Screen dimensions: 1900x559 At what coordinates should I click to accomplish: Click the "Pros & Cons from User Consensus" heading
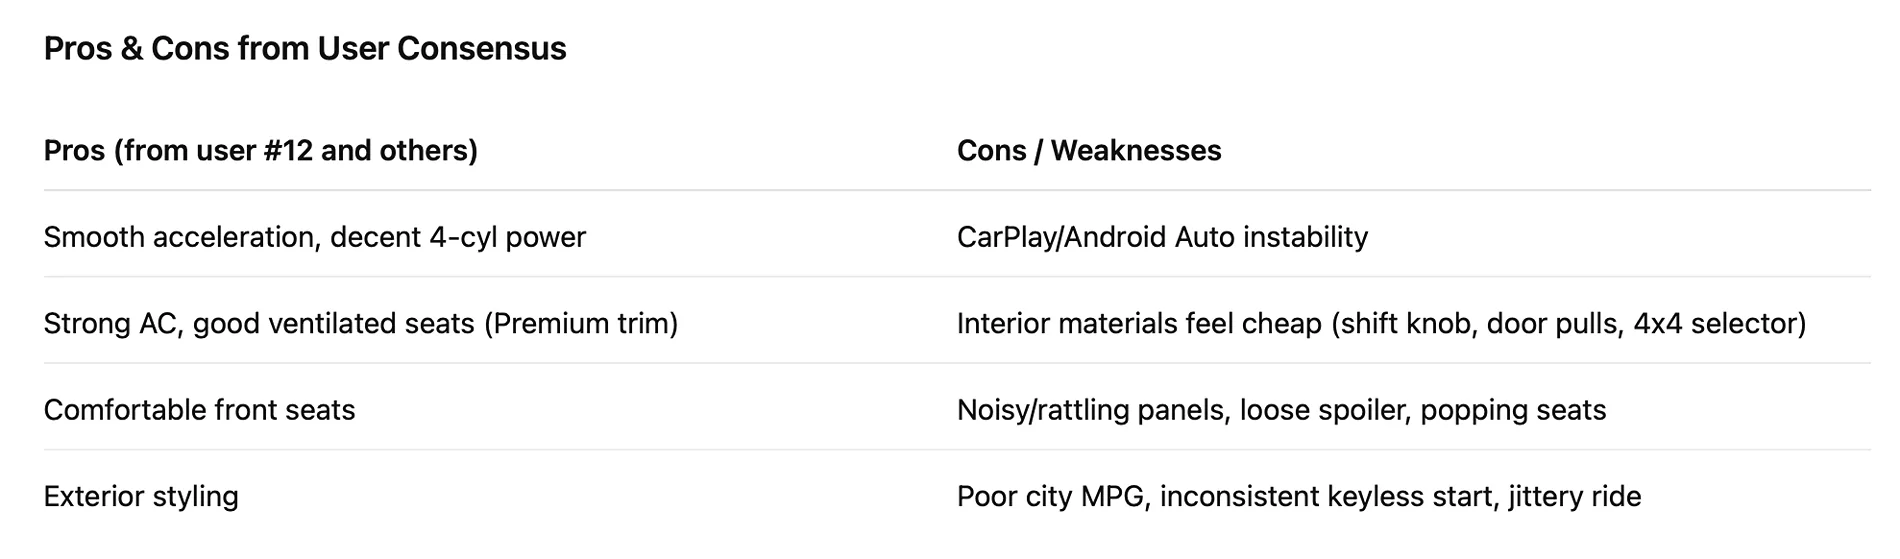(x=305, y=48)
